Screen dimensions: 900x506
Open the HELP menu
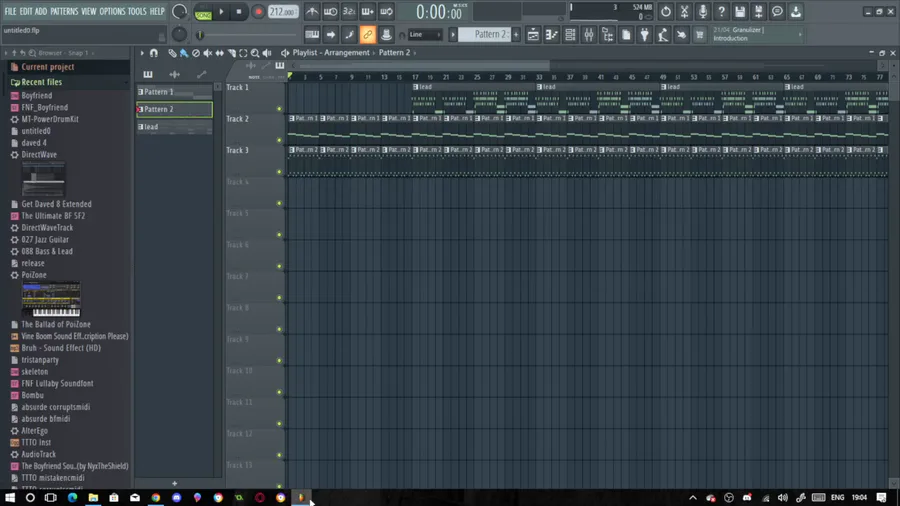[x=157, y=11]
